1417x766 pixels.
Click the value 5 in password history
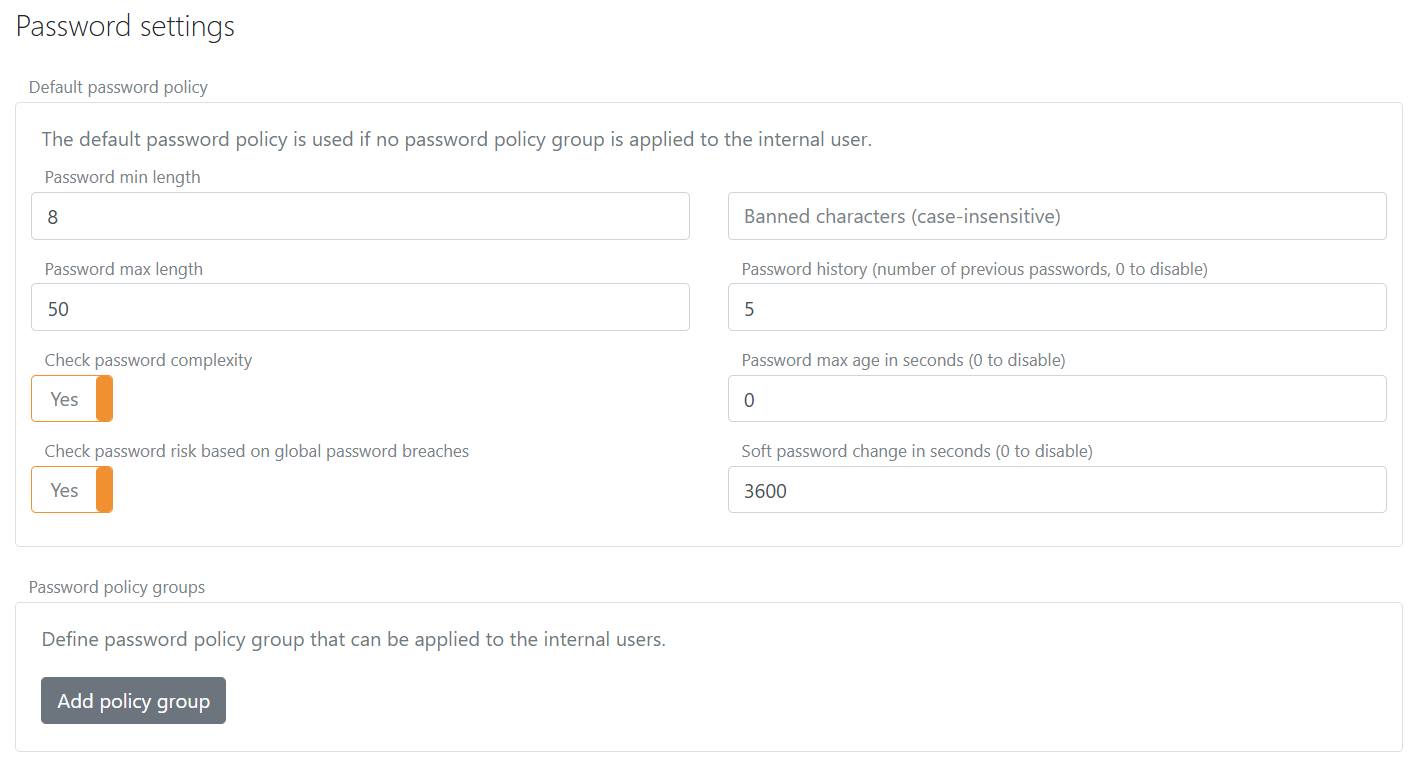click(x=749, y=308)
